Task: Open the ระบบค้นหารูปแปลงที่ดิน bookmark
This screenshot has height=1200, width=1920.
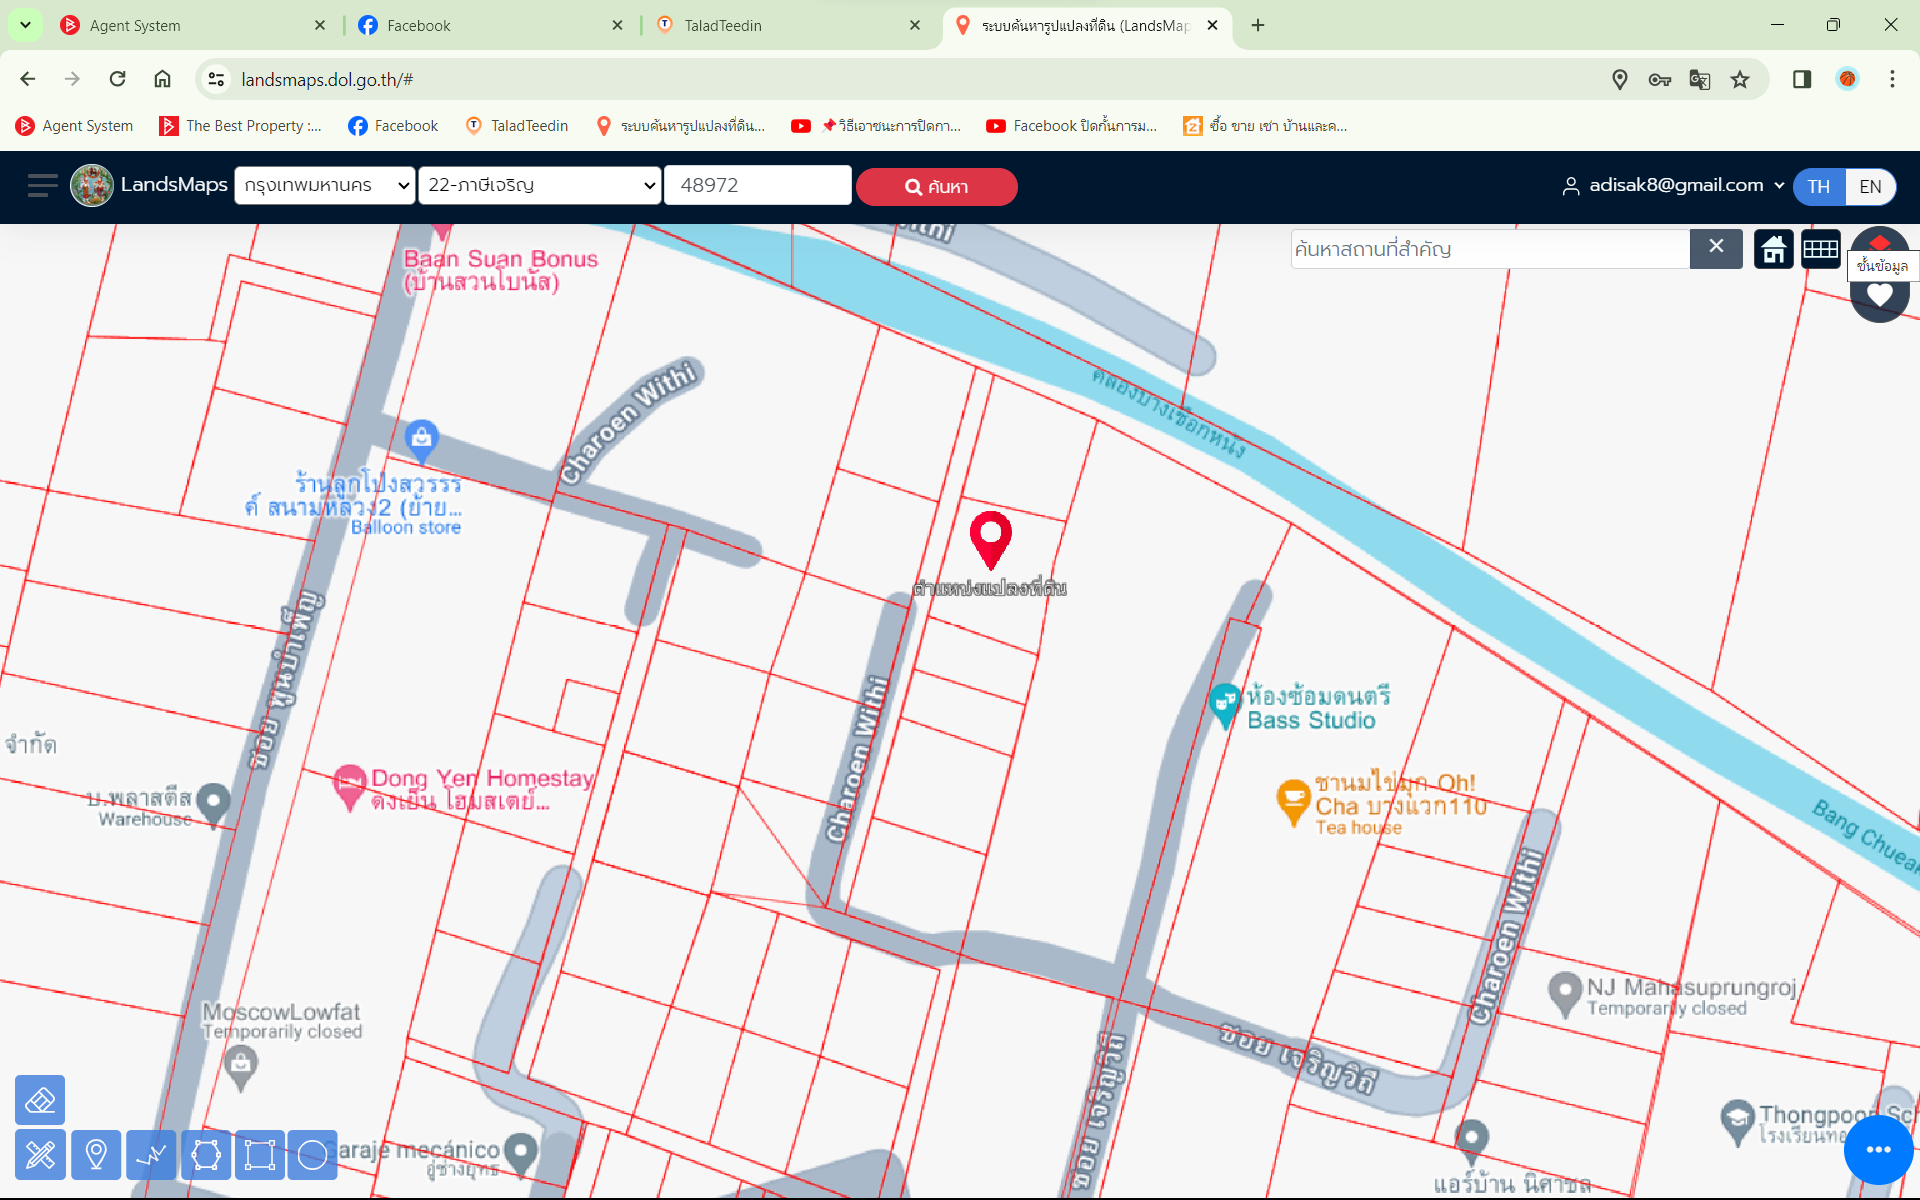Action: (x=680, y=126)
